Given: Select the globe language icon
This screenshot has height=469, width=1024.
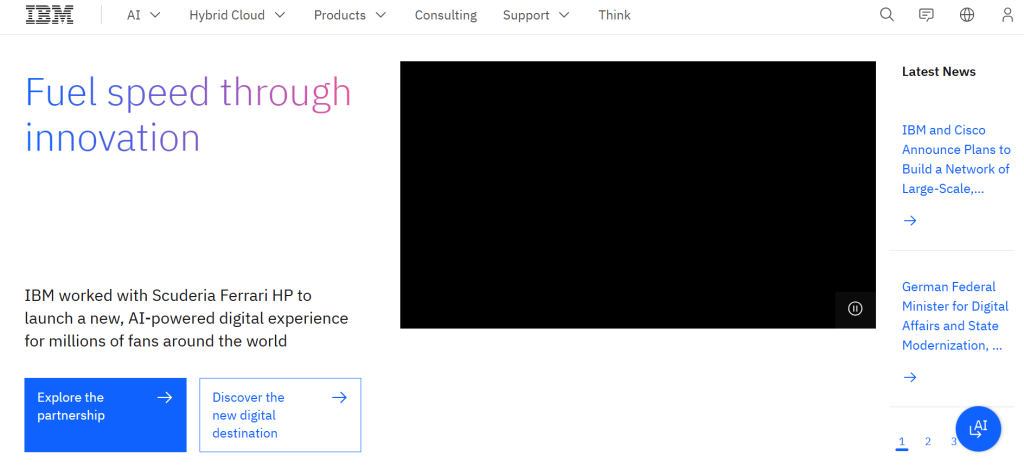Looking at the screenshot, I should pos(966,15).
